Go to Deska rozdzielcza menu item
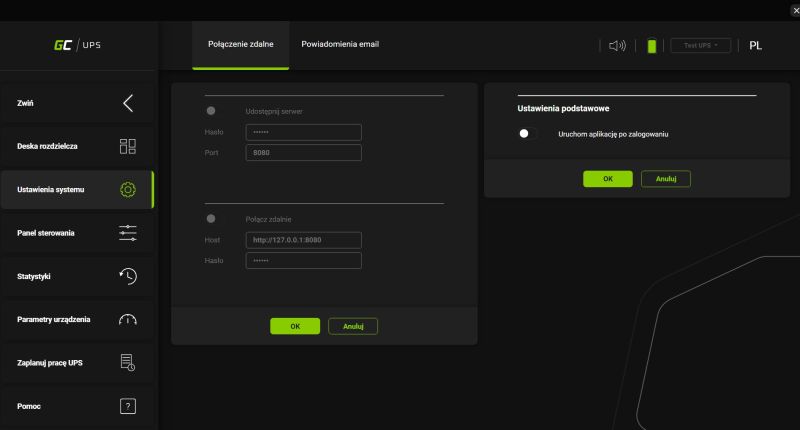The width and height of the screenshot is (800, 430). pos(77,146)
